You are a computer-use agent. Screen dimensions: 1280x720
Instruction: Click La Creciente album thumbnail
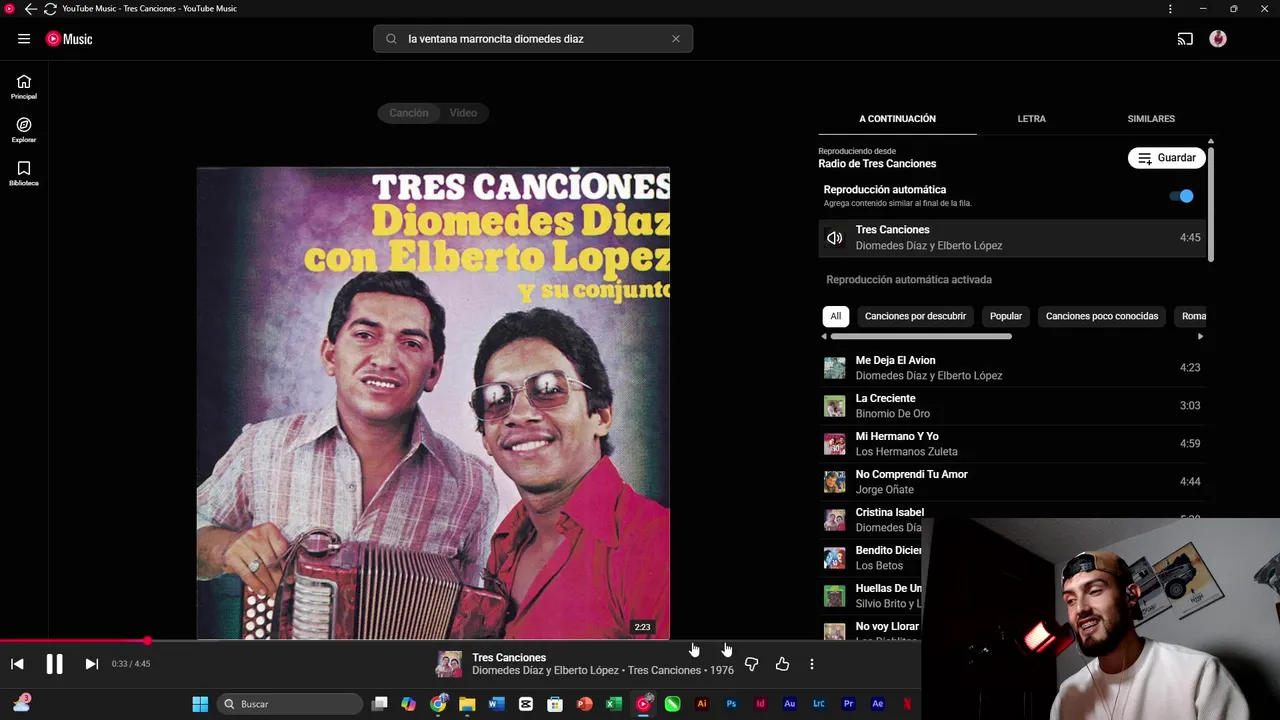[834, 406]
